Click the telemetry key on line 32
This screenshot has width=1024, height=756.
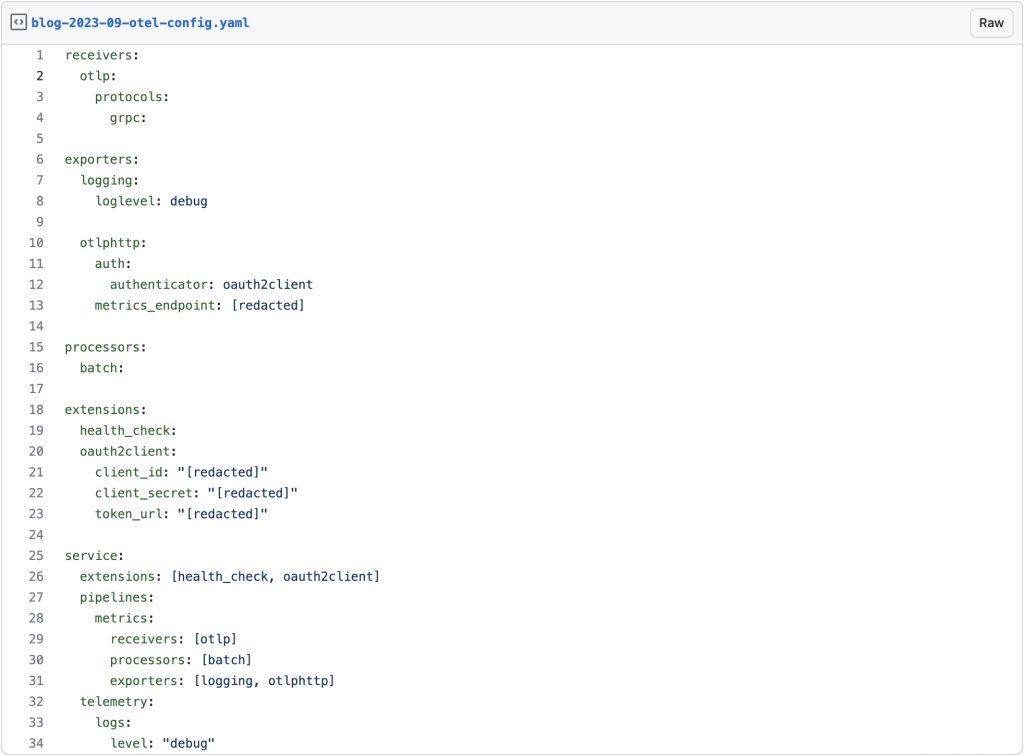116,702
